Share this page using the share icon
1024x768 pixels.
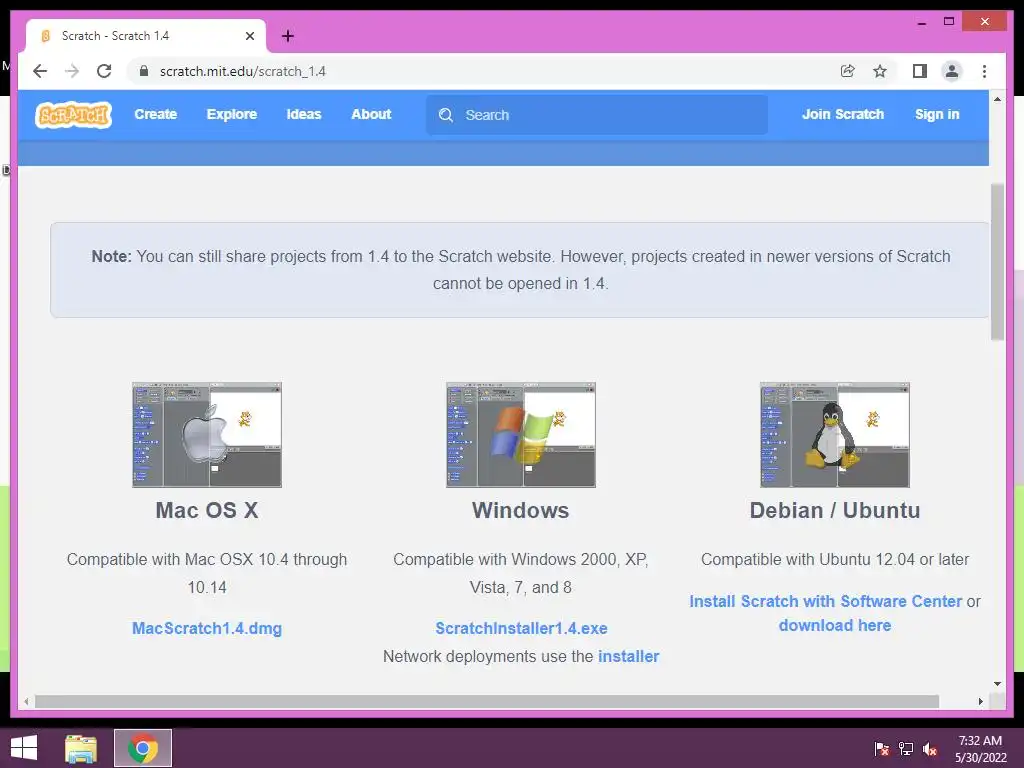(848, 71)
